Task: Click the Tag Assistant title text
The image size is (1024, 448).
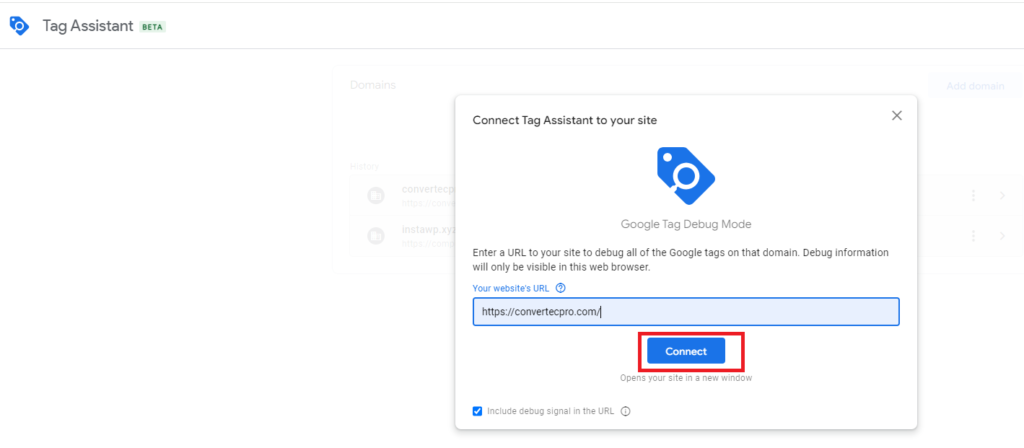Action: (88, 26)
